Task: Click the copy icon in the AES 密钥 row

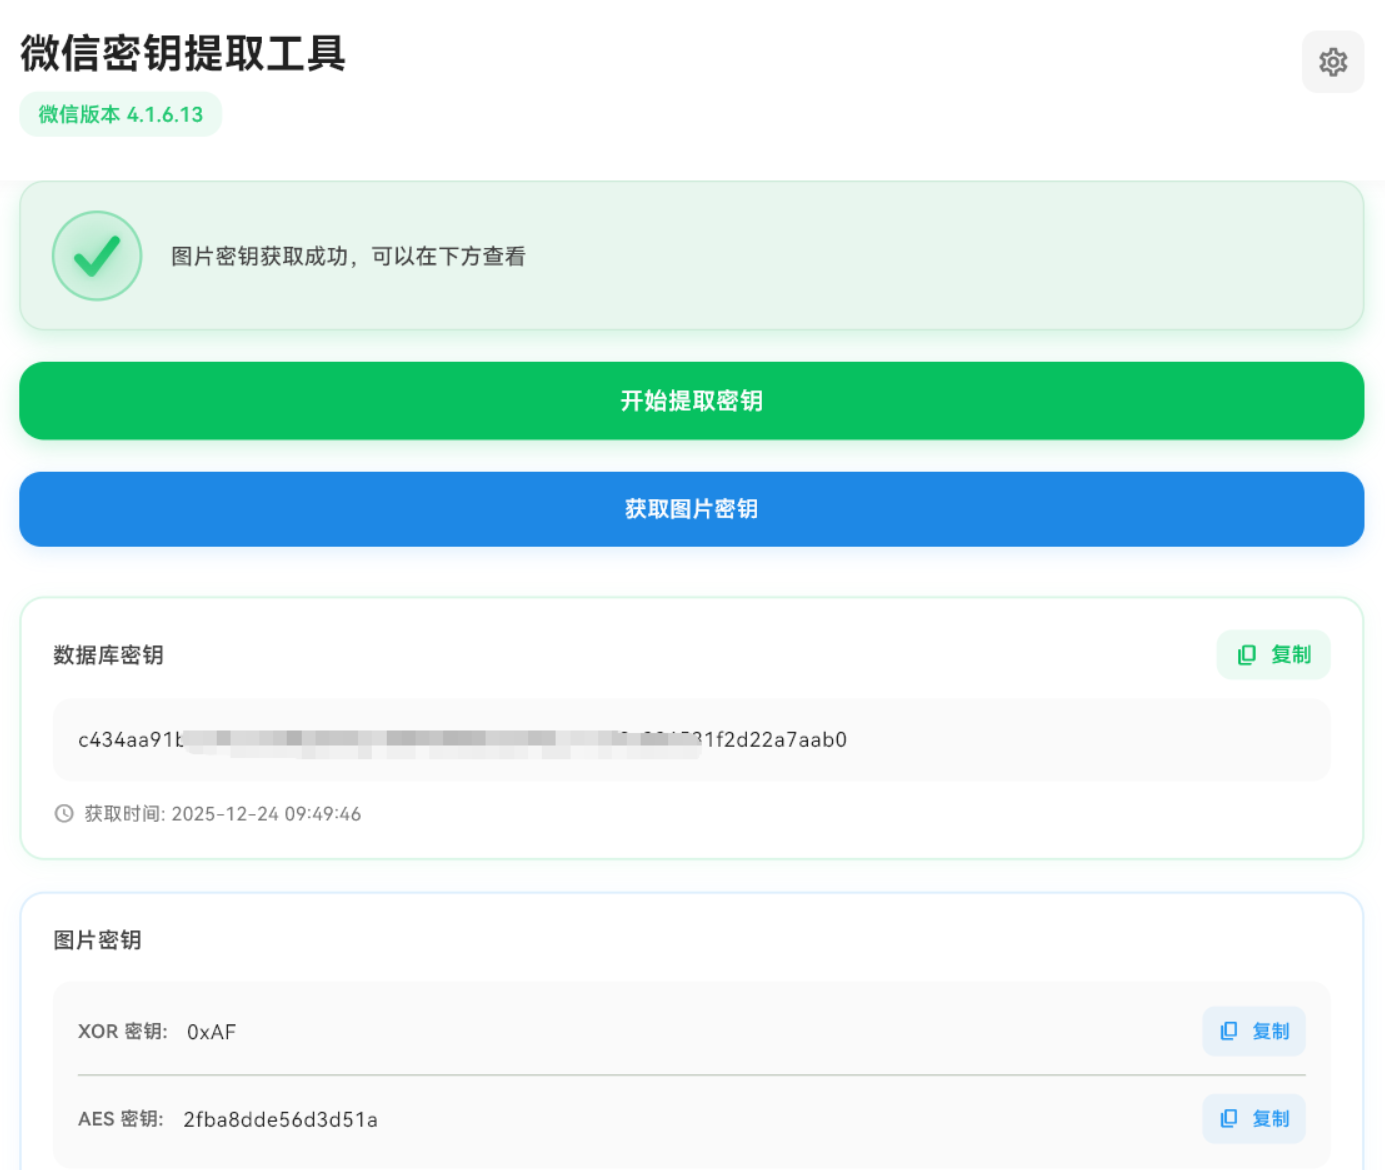Action: 1229,1119
